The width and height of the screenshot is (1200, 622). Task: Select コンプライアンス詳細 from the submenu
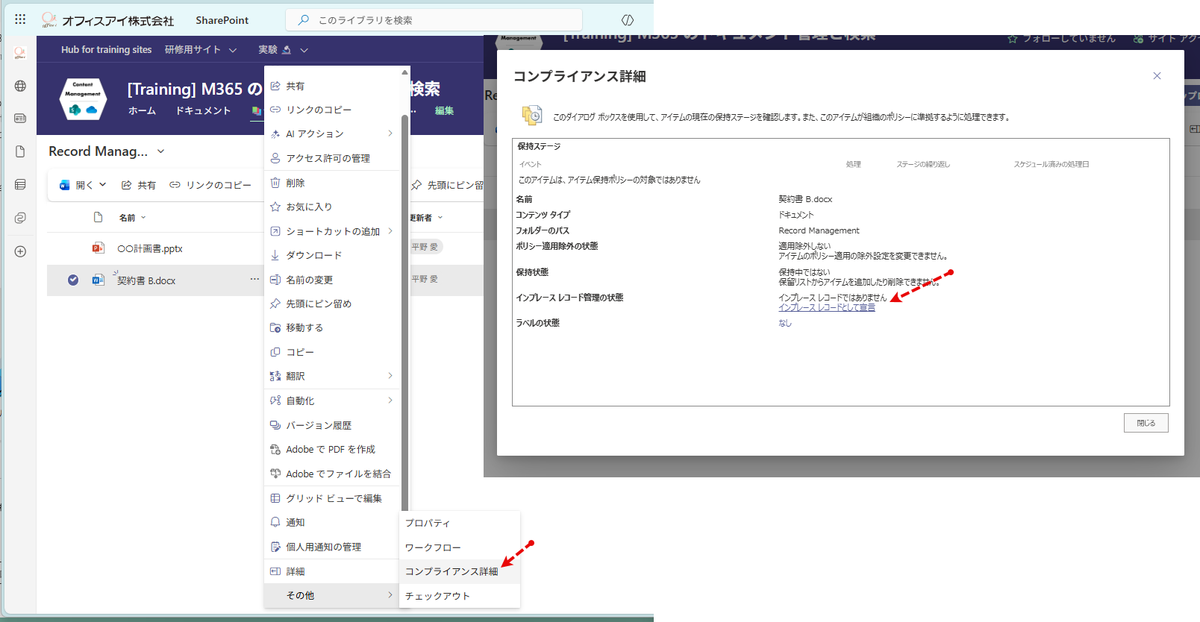tap(450, 571)
